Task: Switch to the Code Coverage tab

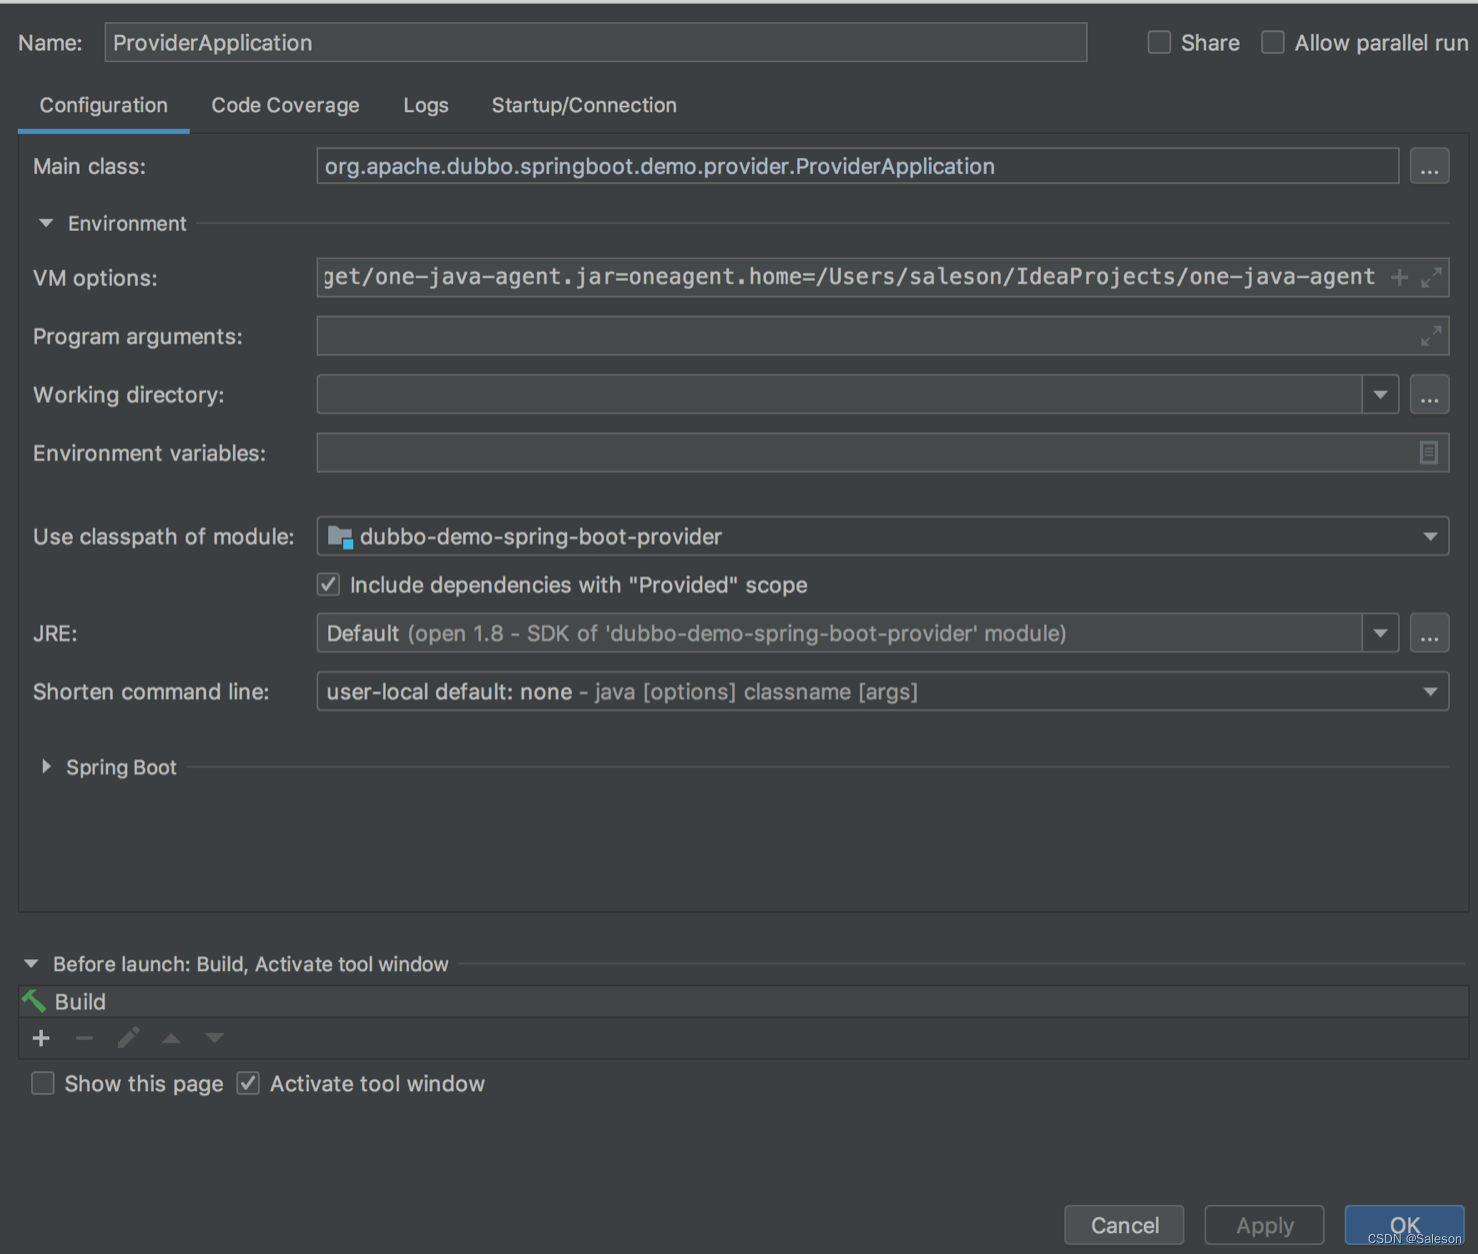Action: tap(285, 105)
